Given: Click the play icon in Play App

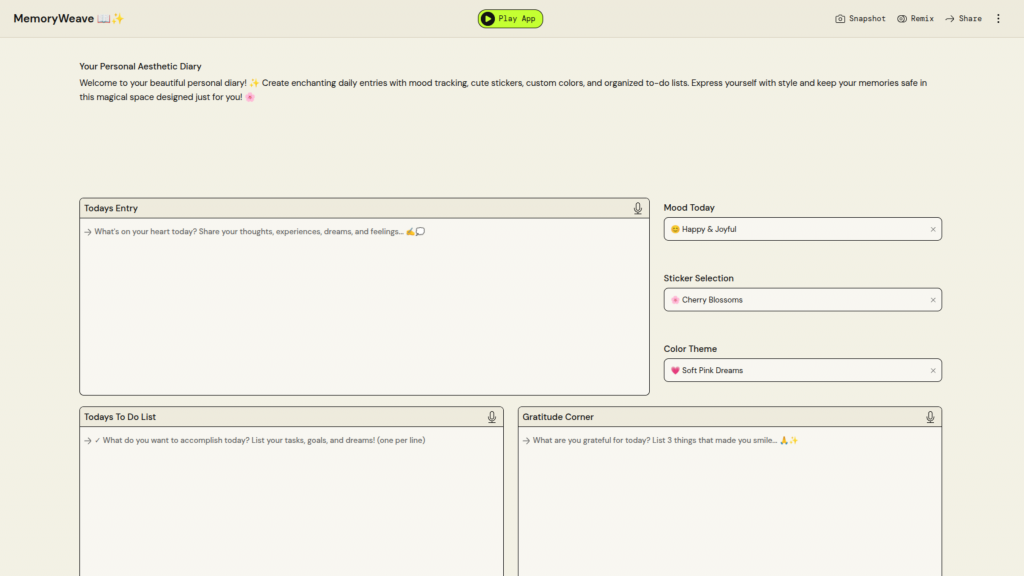Looking at the screenshot, I should point(488,19).
